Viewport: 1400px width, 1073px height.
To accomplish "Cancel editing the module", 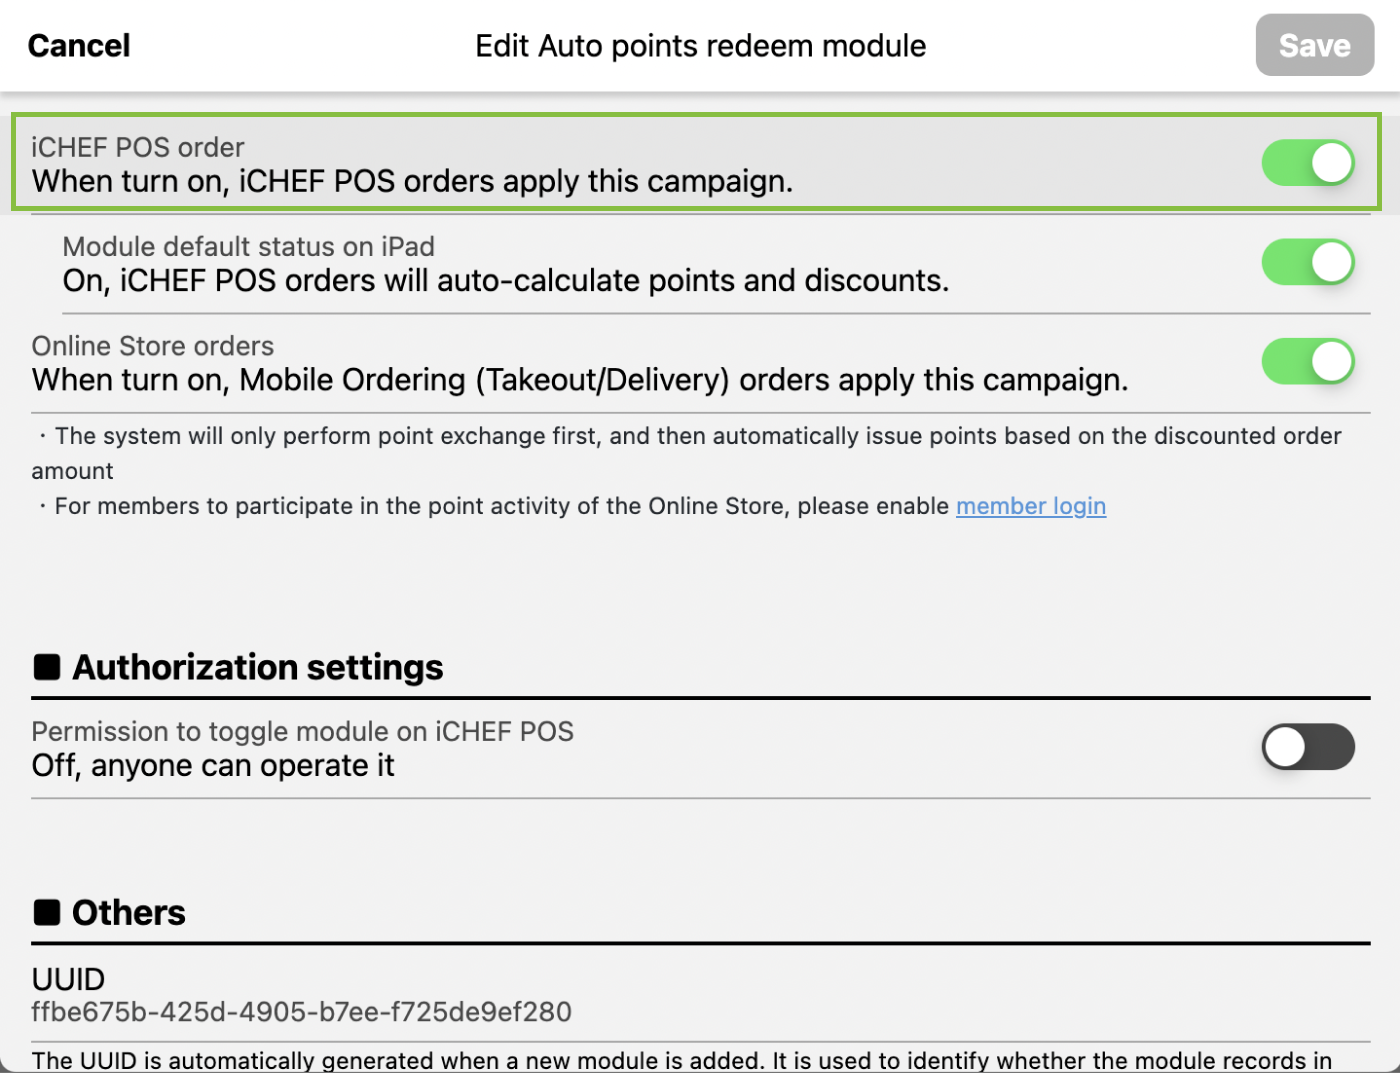I will [x=79, y=46].
